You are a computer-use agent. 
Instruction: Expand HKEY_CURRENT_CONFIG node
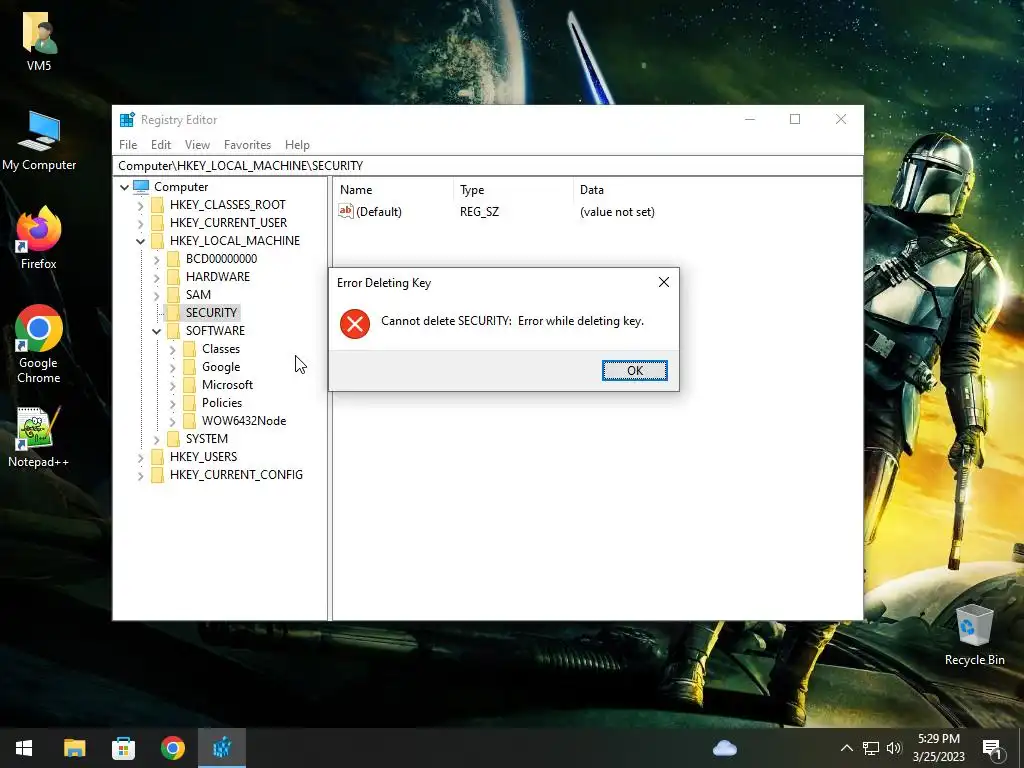coord(140,476)
